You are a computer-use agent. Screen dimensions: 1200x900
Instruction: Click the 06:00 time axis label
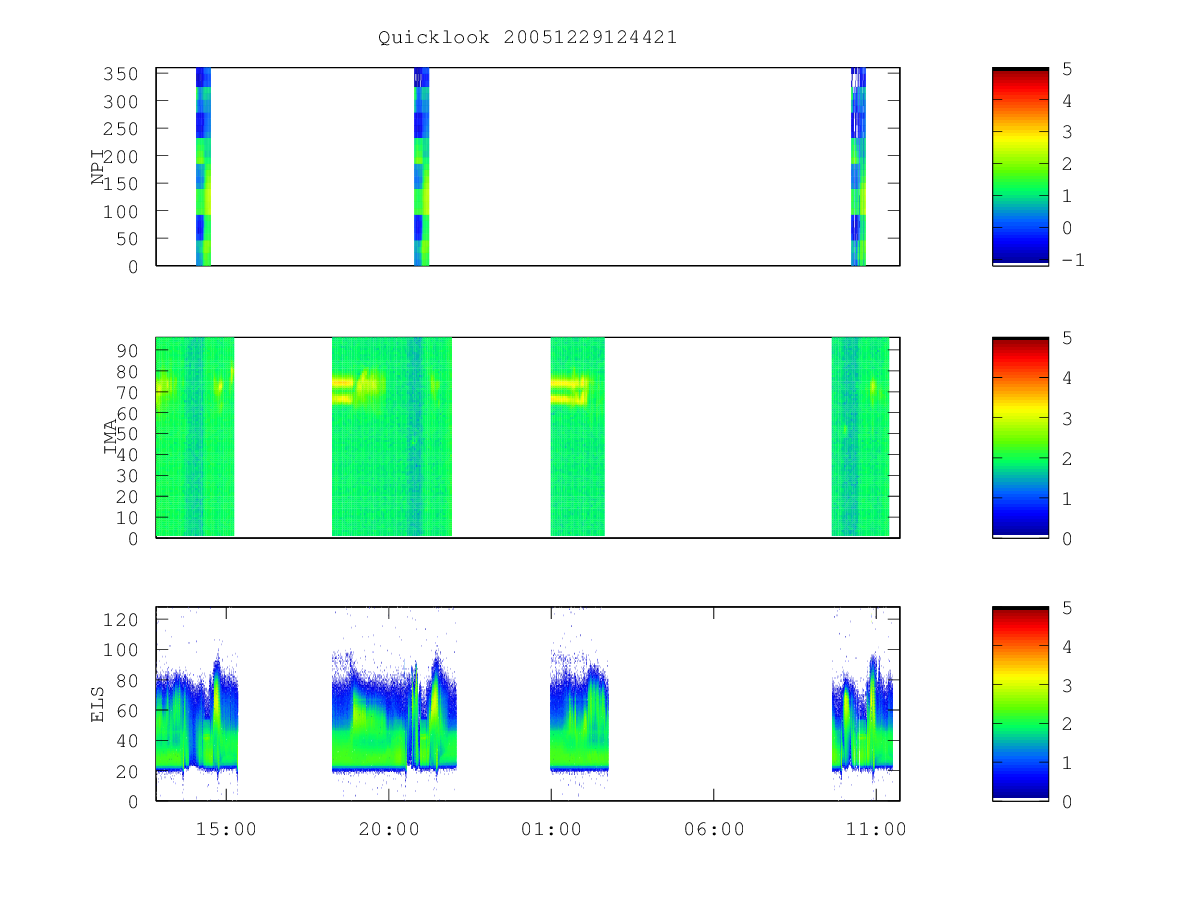coord(714,829)
